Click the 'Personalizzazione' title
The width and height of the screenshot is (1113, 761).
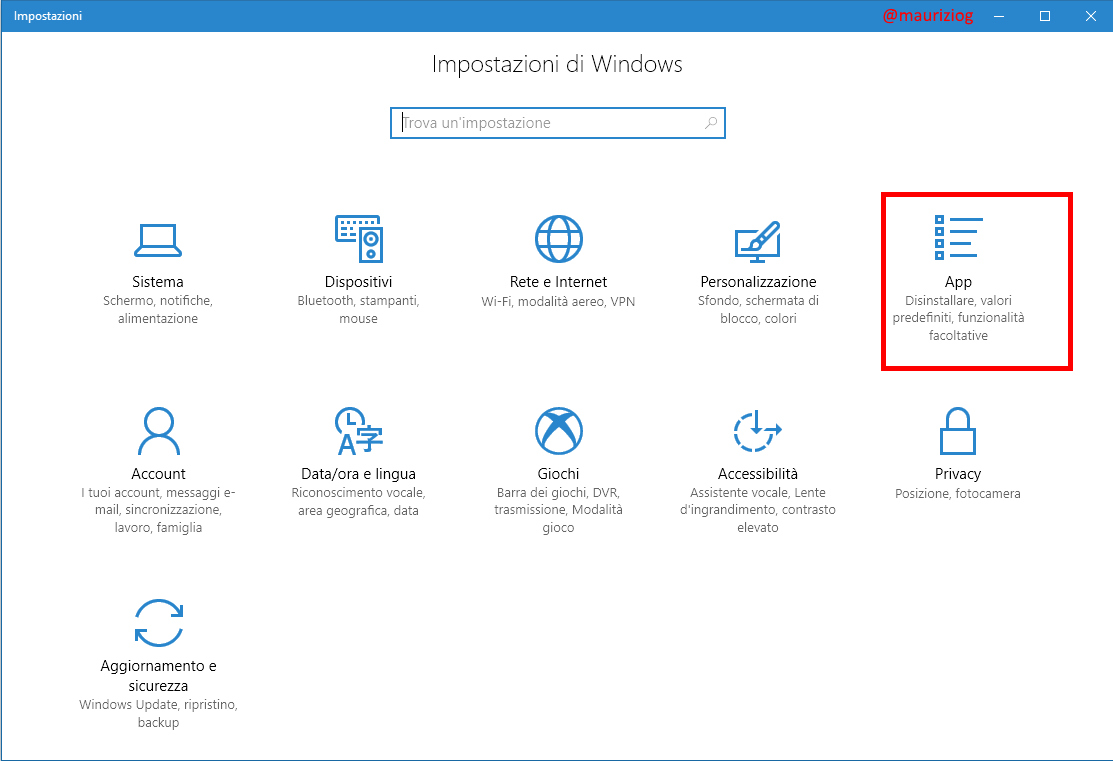758,282
